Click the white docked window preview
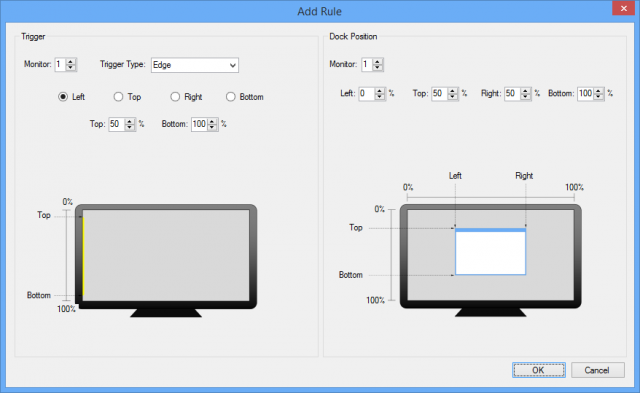 [490, 252]
